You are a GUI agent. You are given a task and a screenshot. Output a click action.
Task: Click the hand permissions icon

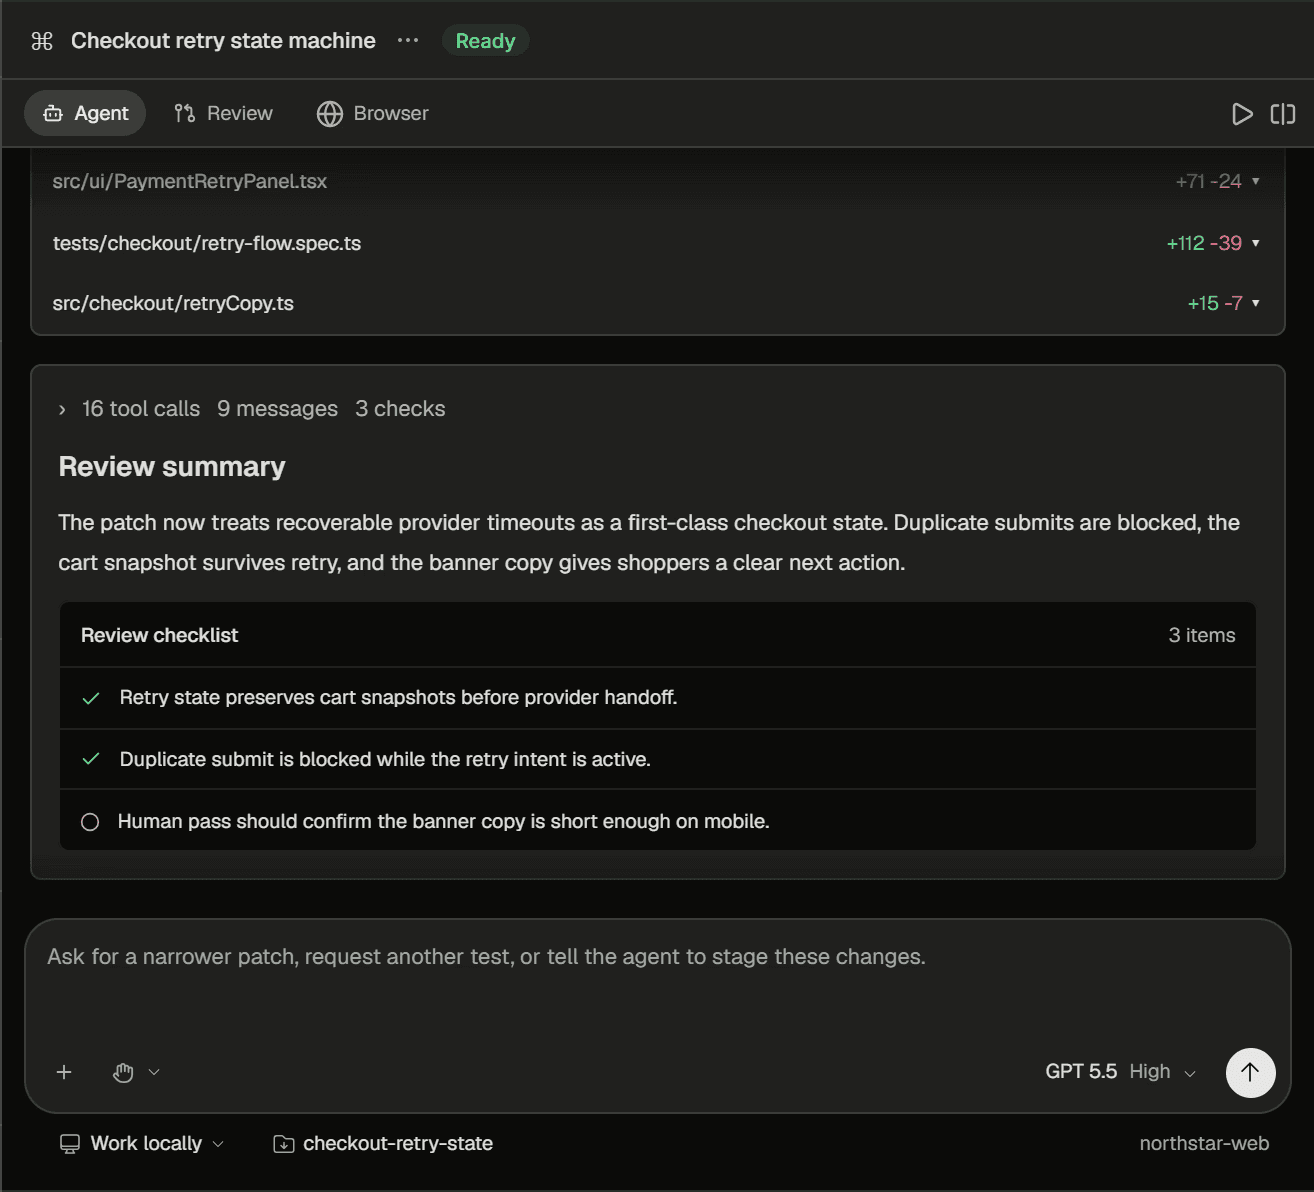(x=123, y=1072)
